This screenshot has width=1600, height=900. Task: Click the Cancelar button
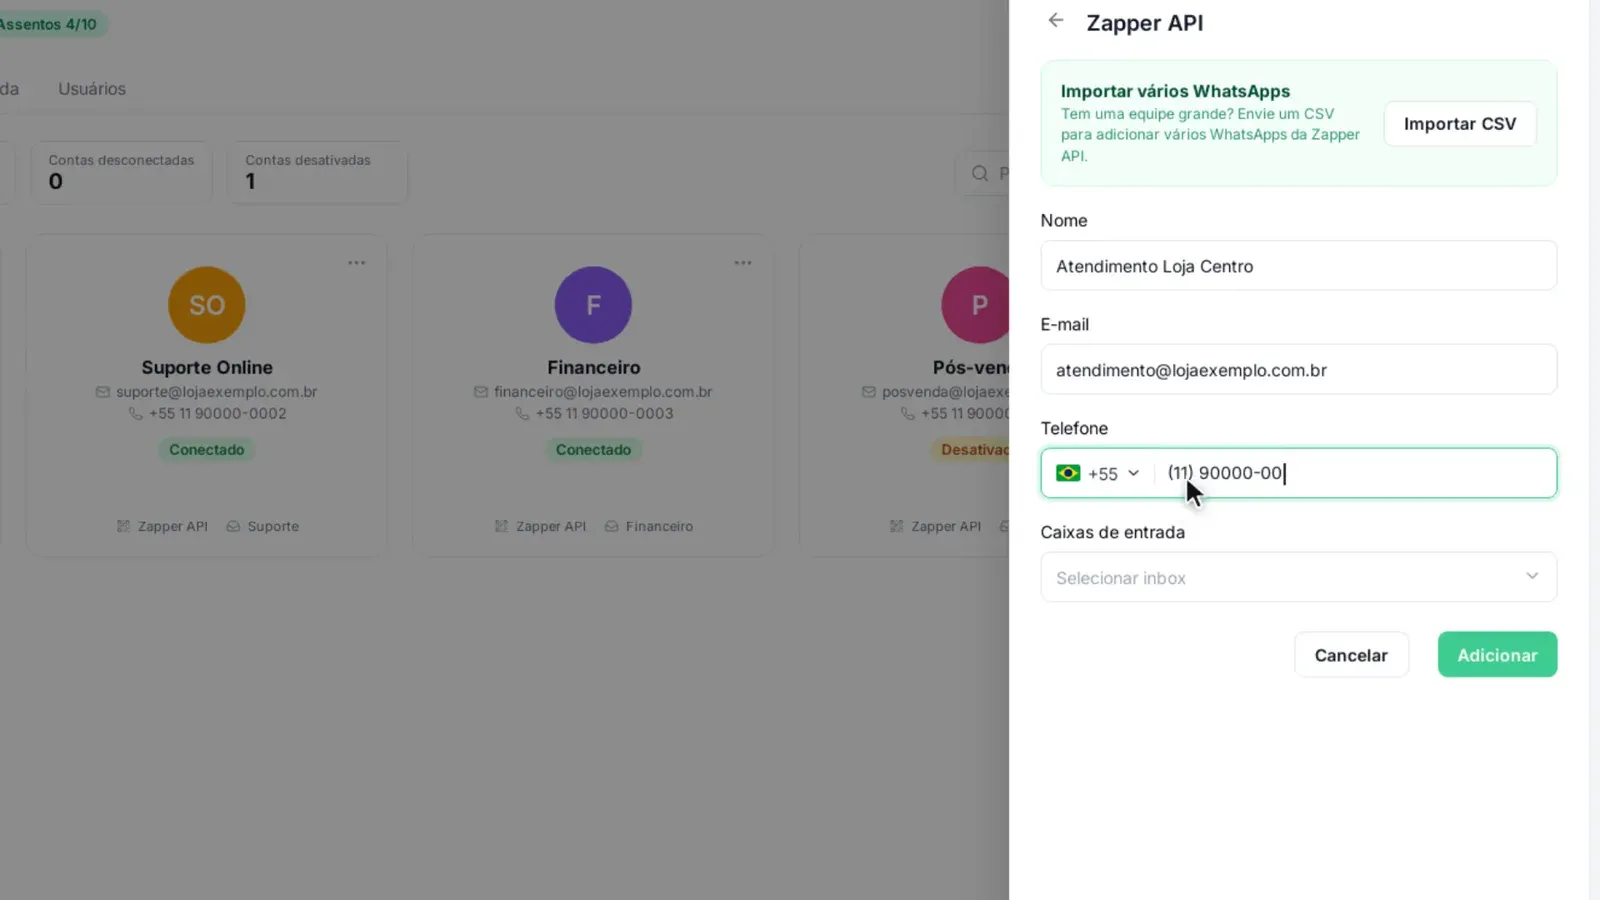[1351, 655]
